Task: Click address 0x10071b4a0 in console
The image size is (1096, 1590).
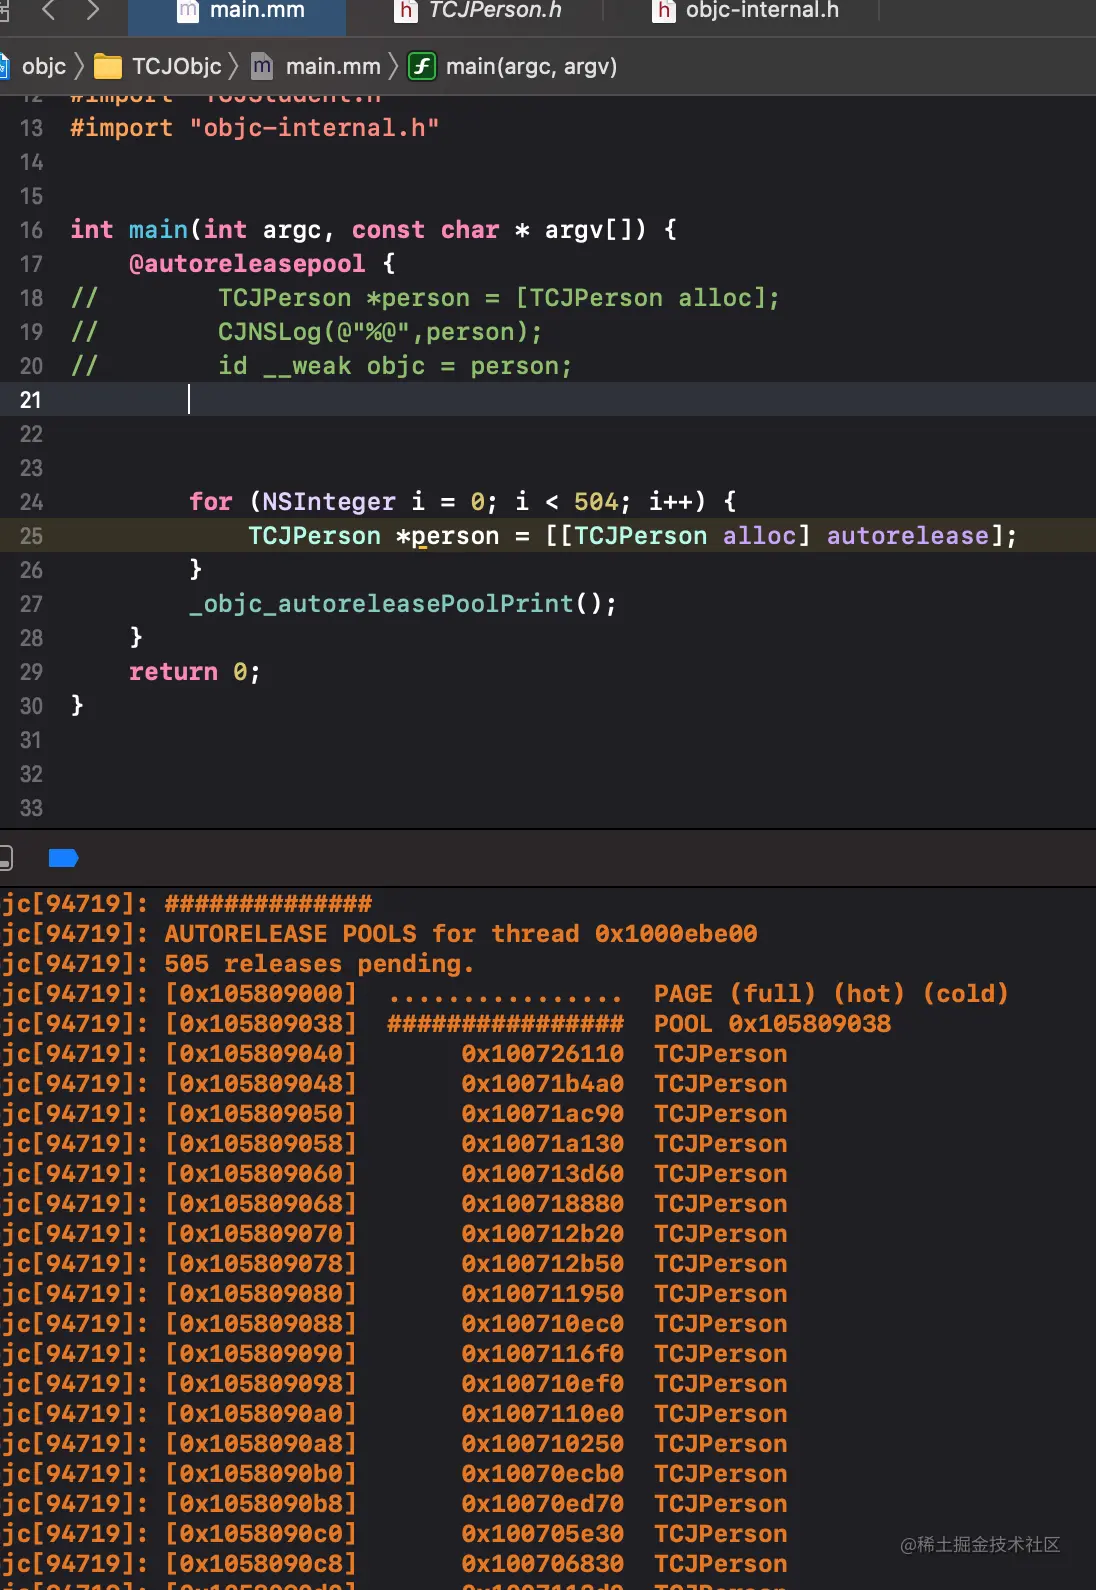Action: (542, 1084)
